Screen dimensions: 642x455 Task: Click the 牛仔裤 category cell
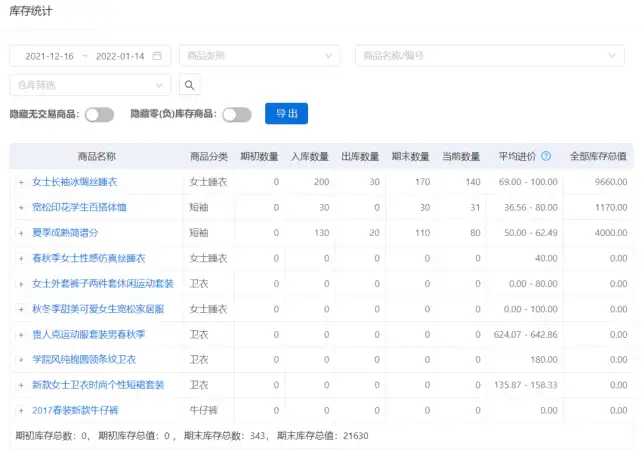[x=204, y=410]
